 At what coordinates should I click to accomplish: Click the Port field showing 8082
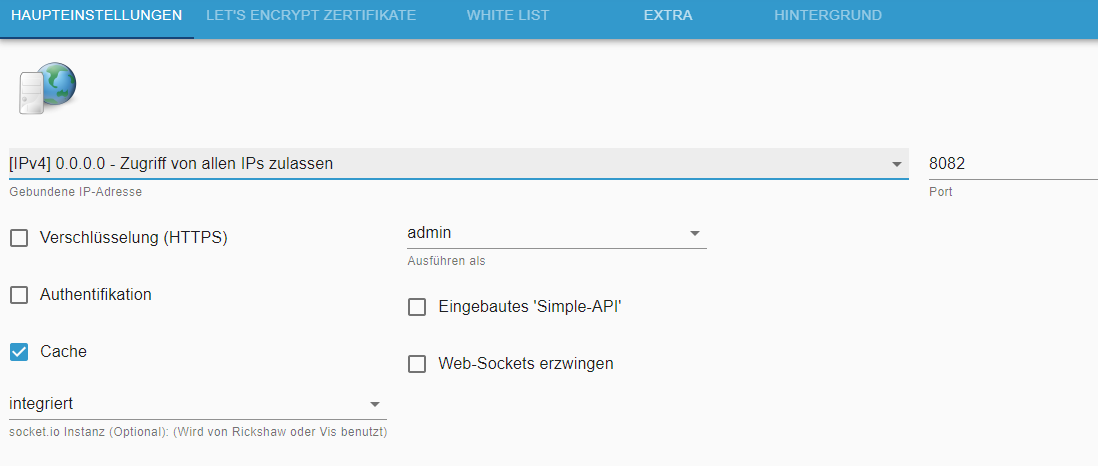[1013, 164]
